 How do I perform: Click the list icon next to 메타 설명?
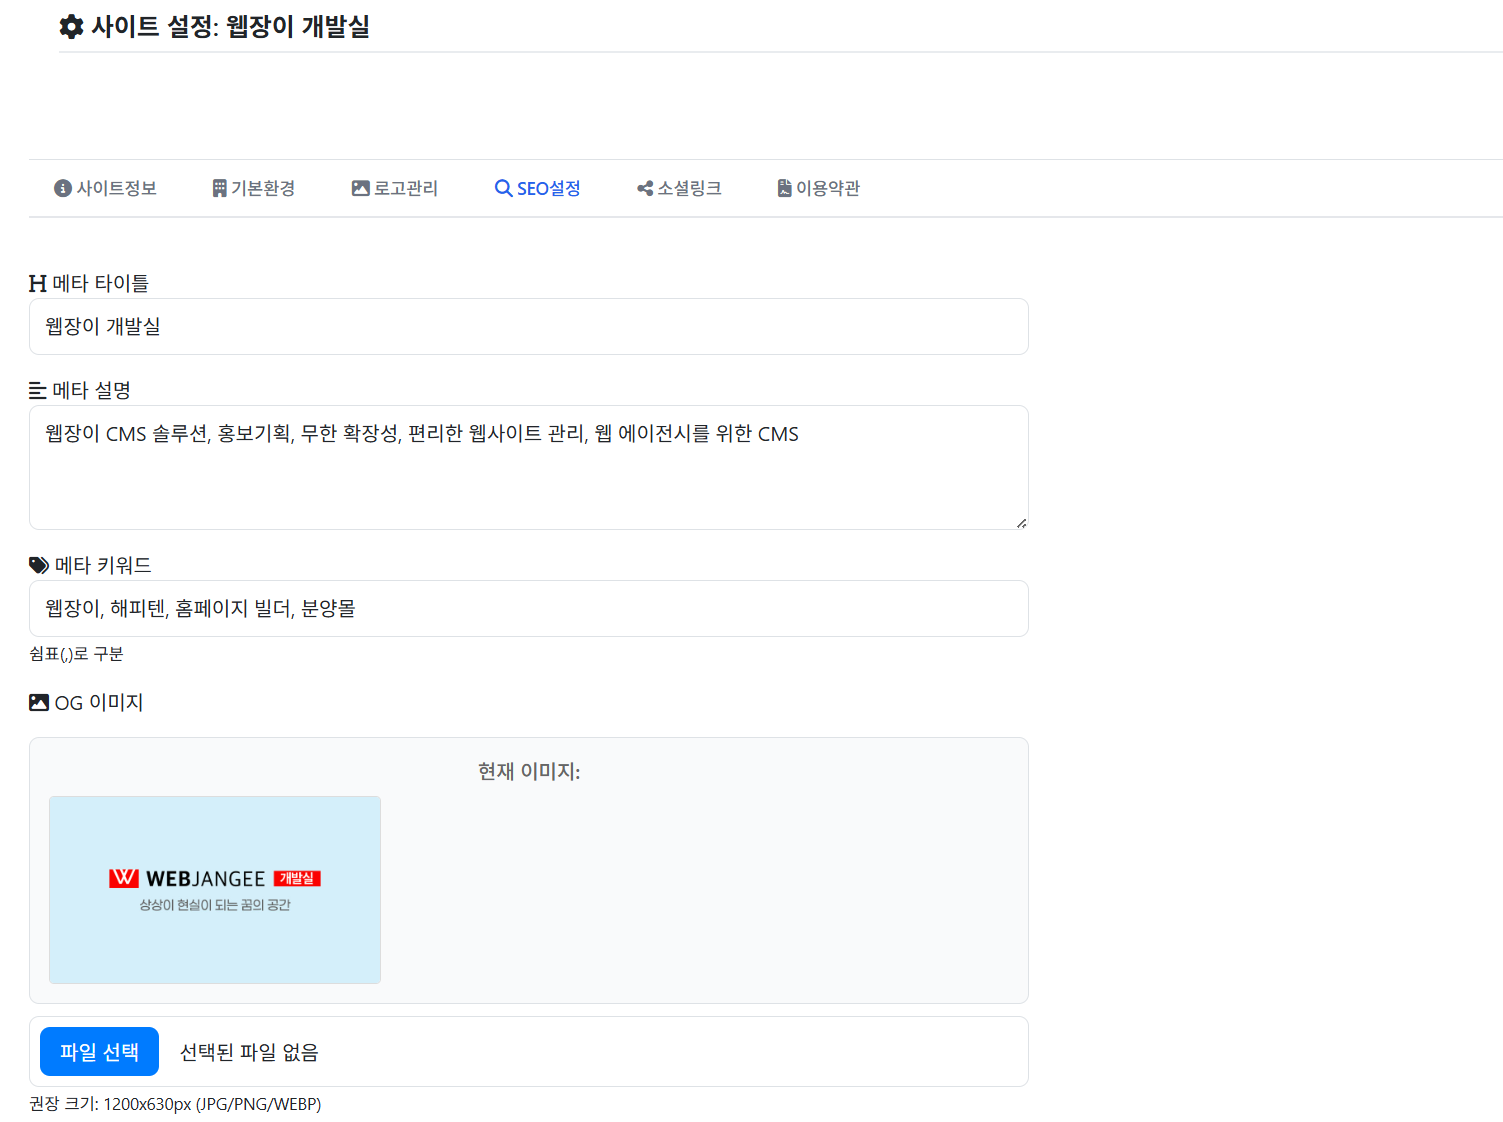tap(37, 390)
